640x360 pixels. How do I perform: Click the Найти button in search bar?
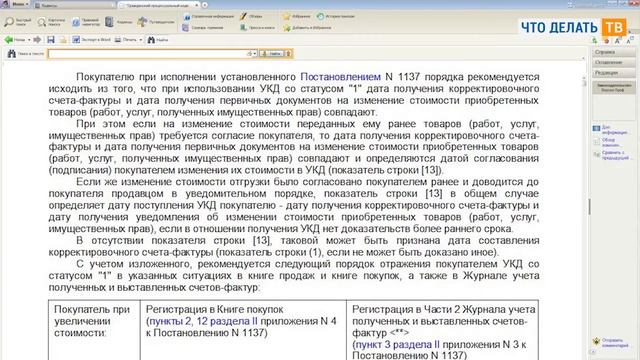point(271,53)
